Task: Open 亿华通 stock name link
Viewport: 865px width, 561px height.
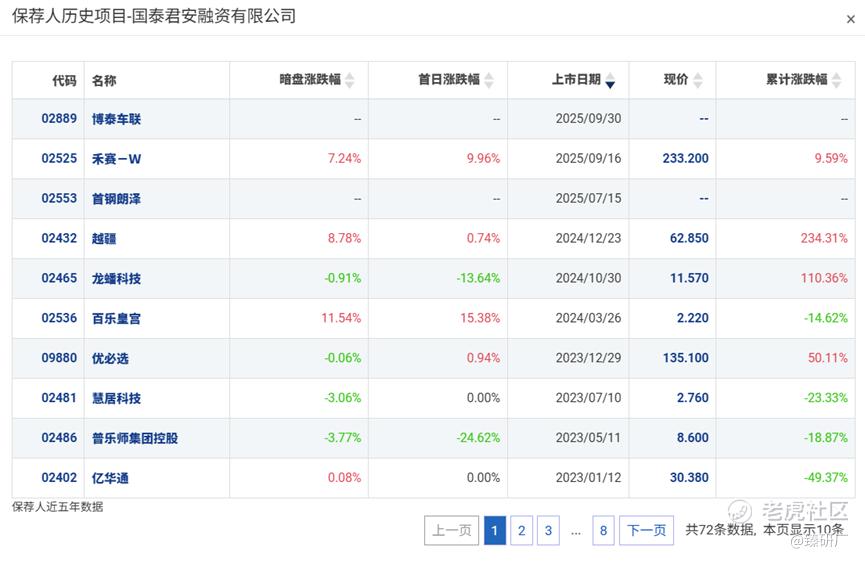Action: coord(110,478)
